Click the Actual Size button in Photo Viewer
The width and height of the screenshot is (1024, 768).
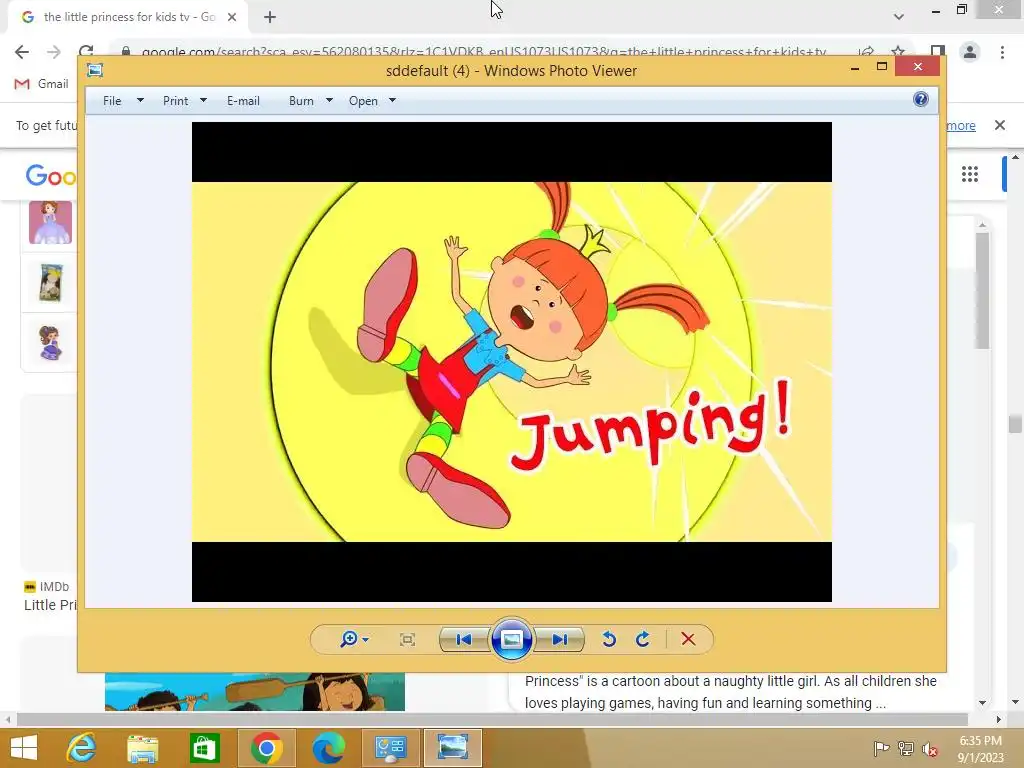(407, 639)
